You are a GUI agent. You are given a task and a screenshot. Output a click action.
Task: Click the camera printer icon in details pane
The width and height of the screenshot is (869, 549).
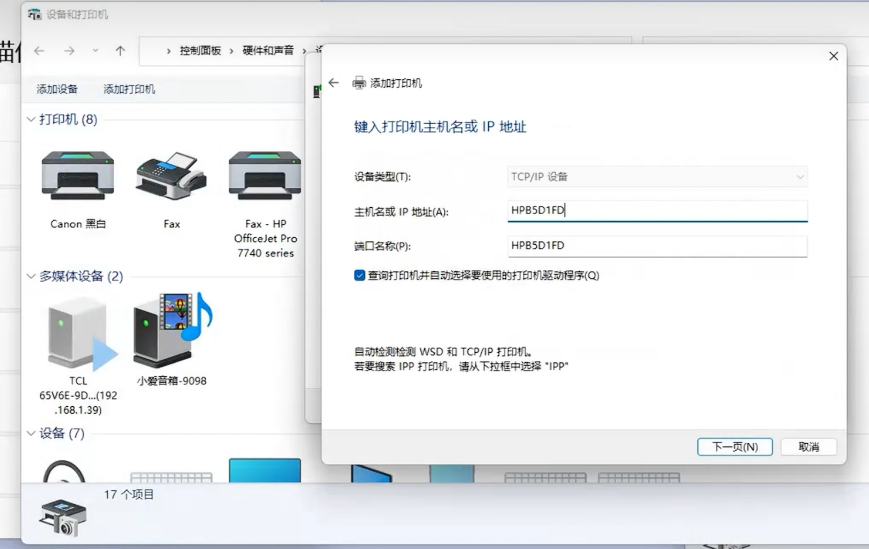(63, 517)
